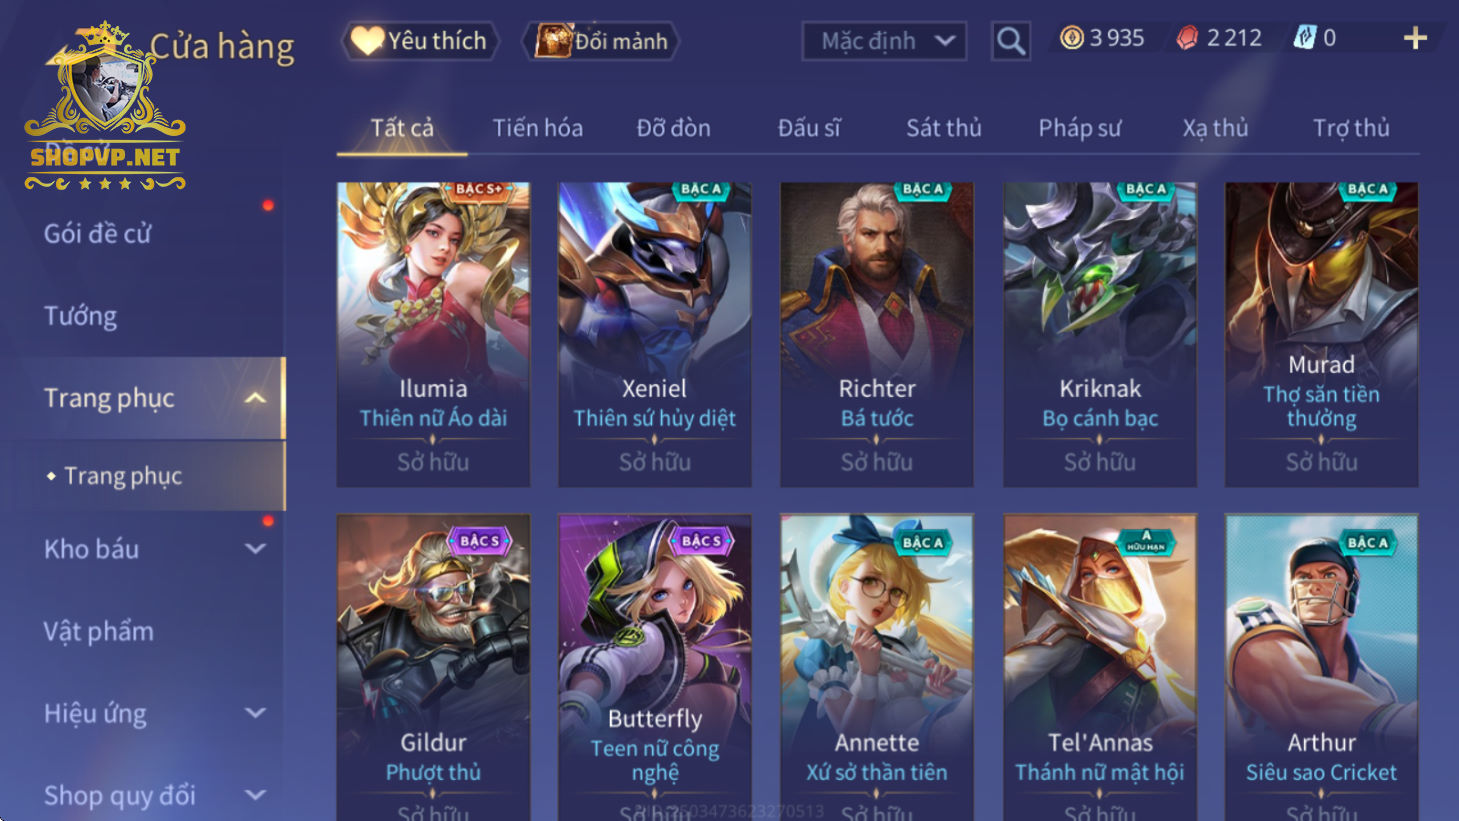Open the Mặc định sort dropdown
The height and width of the screenshot is (821, 1459).
[x=884, y=41]
